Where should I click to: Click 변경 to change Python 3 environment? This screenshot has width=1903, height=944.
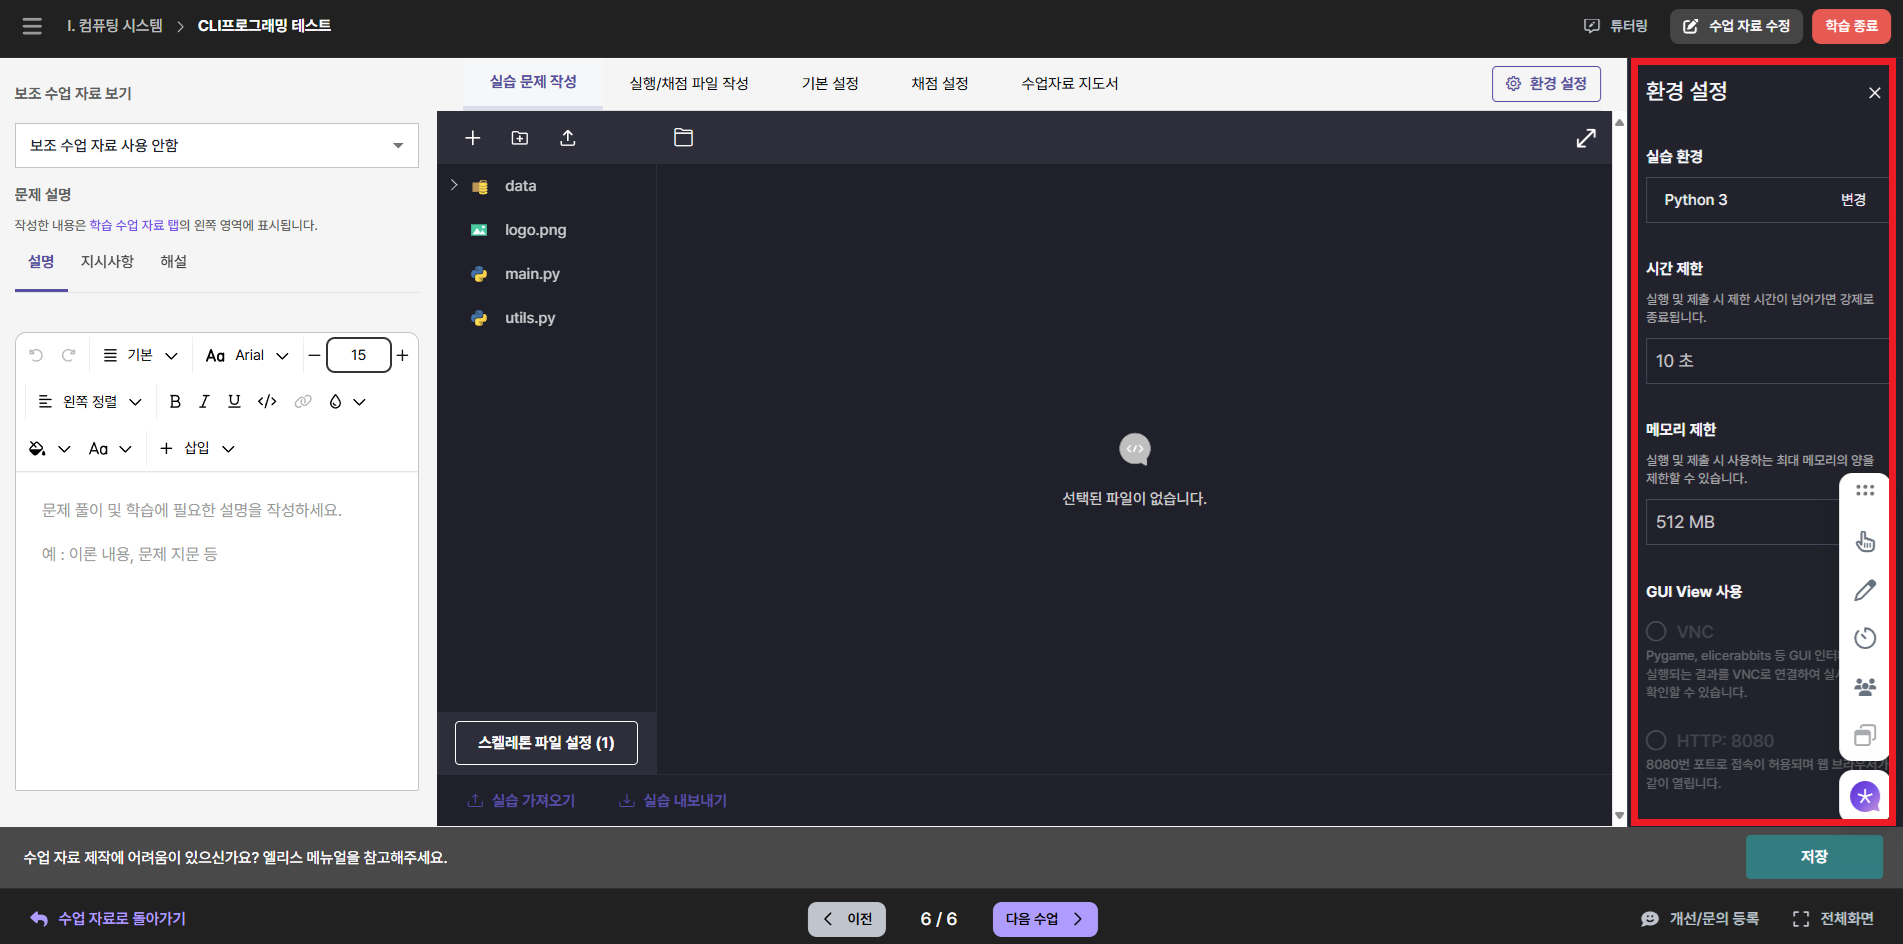(x=1853, y=200)
